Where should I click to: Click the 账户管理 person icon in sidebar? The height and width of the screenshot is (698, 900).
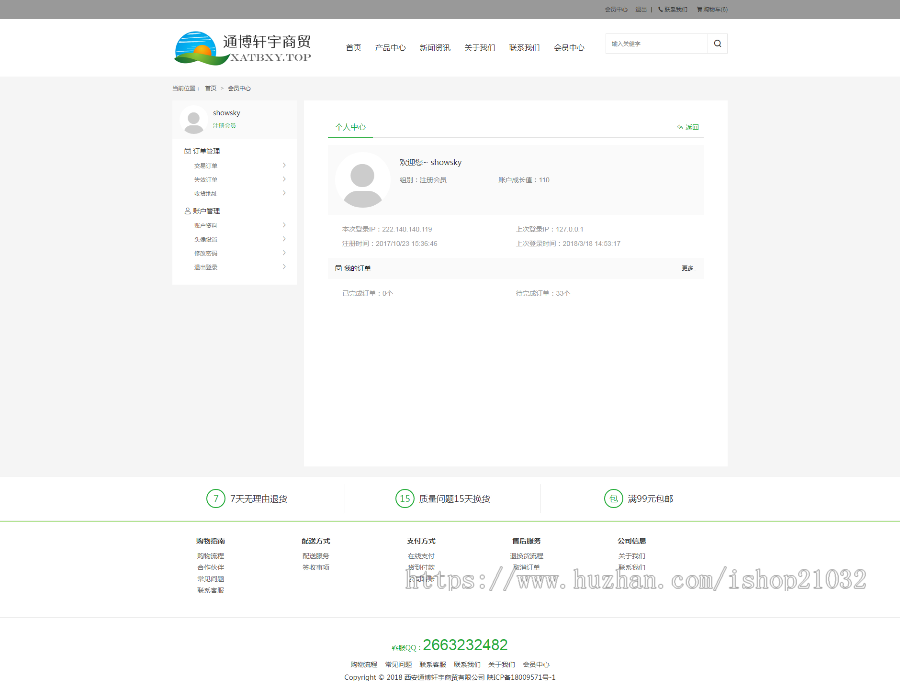point(187,210)
